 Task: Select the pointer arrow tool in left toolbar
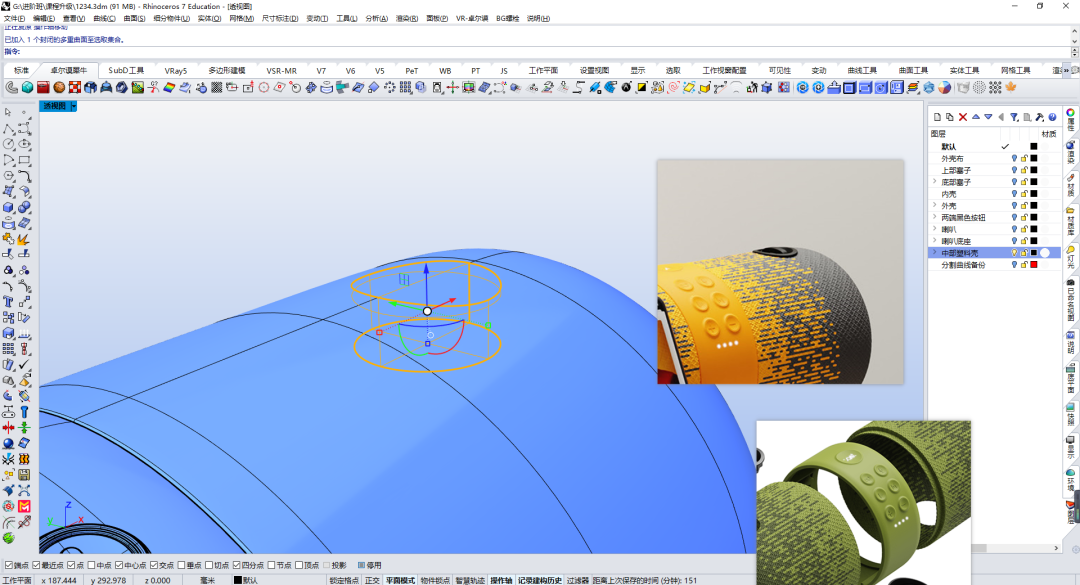(x=8, y=112)
